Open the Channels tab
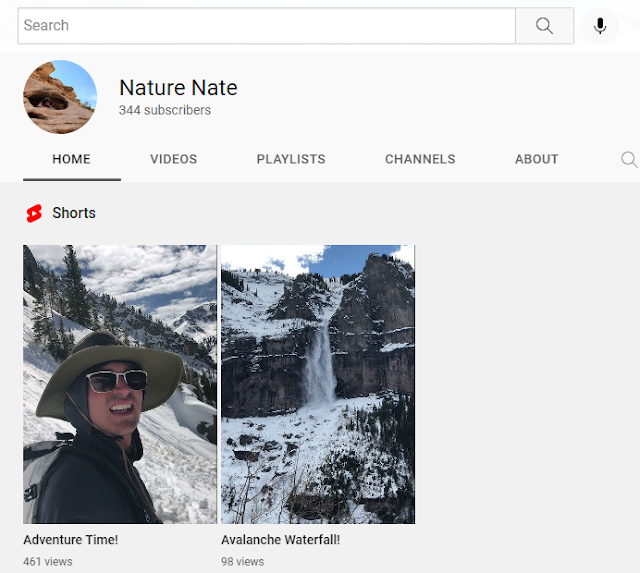640x573 pixels. click(x=420, y=159)
